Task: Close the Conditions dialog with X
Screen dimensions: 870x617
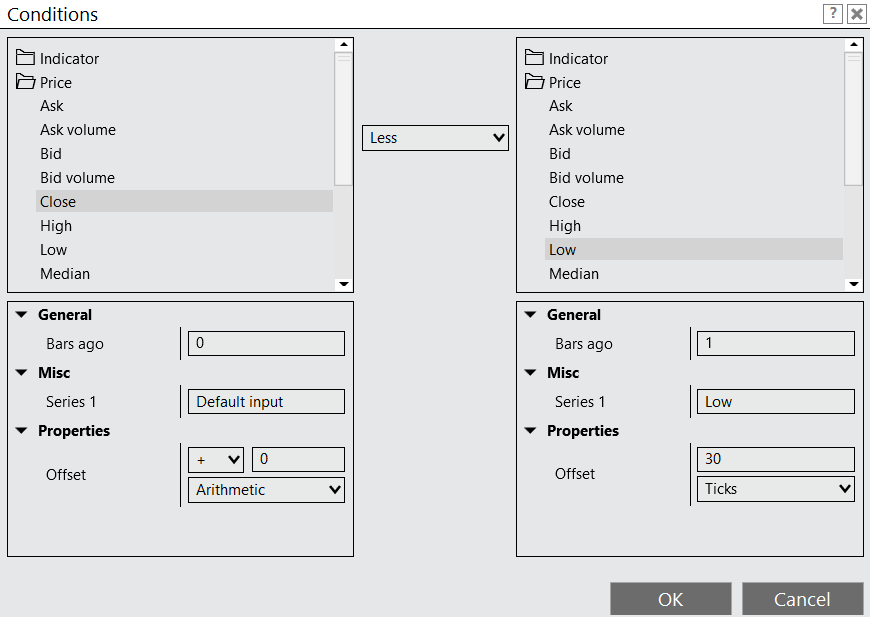Action: click(857, 13)
